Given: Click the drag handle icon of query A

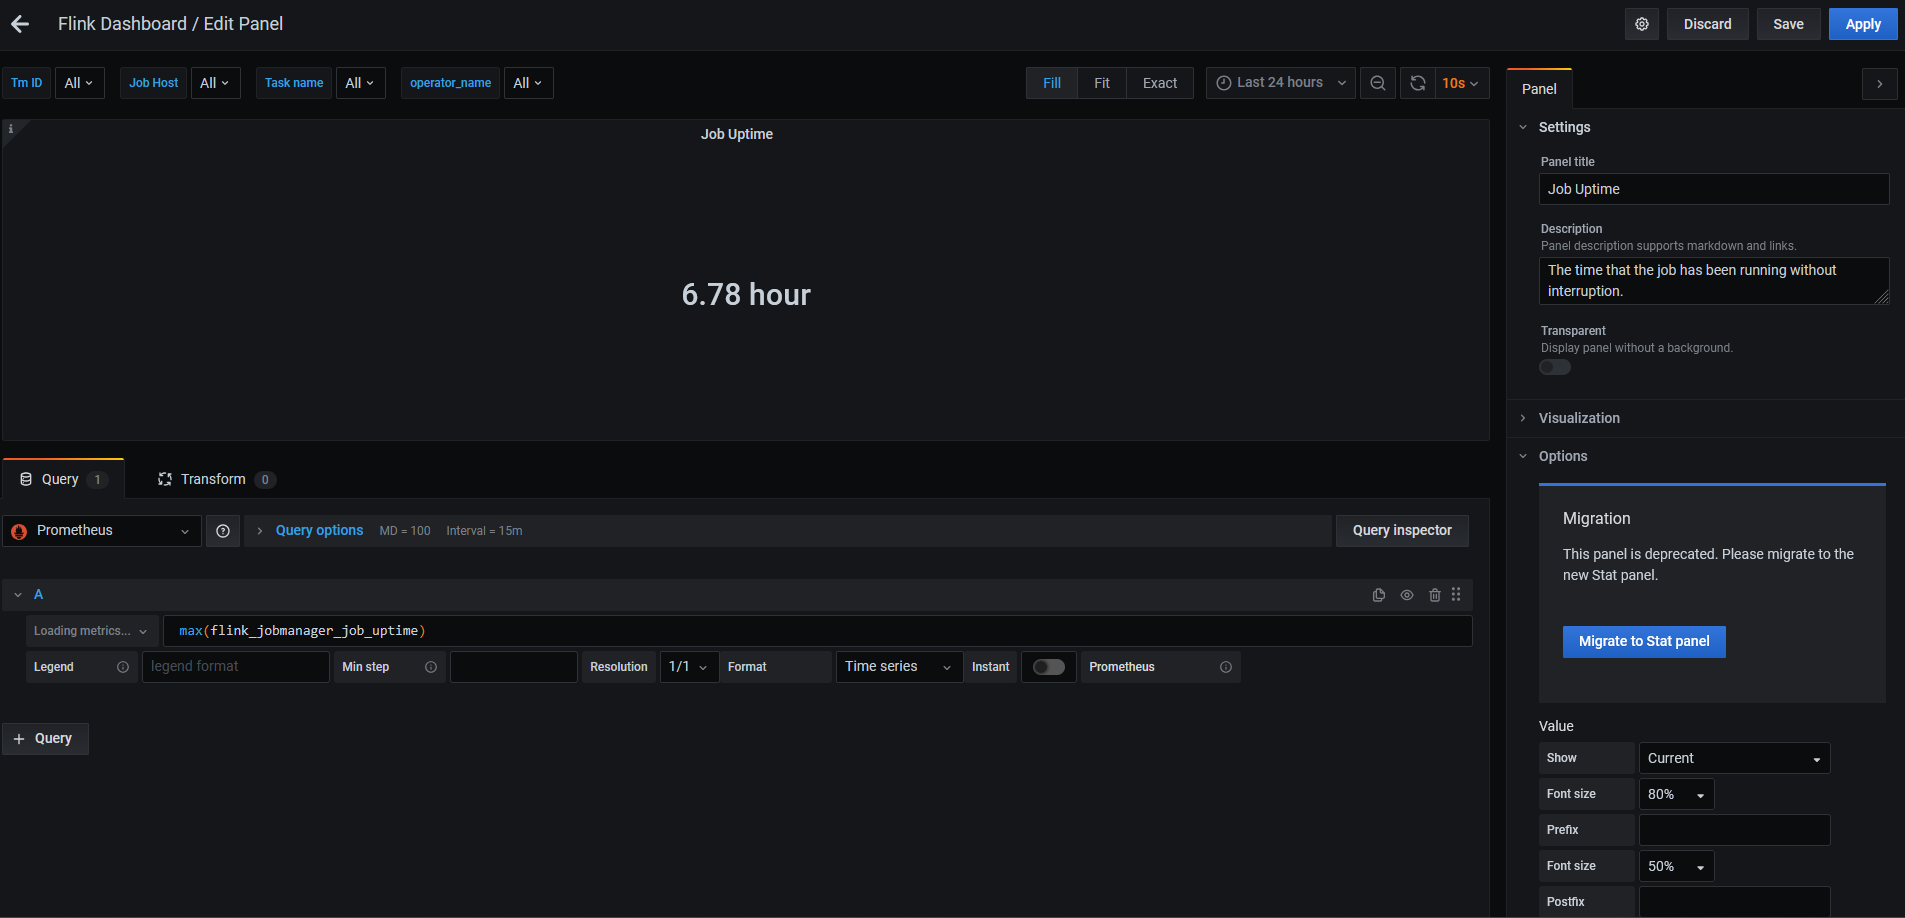Looking at the screenshot, I should tap(1456, 594).
